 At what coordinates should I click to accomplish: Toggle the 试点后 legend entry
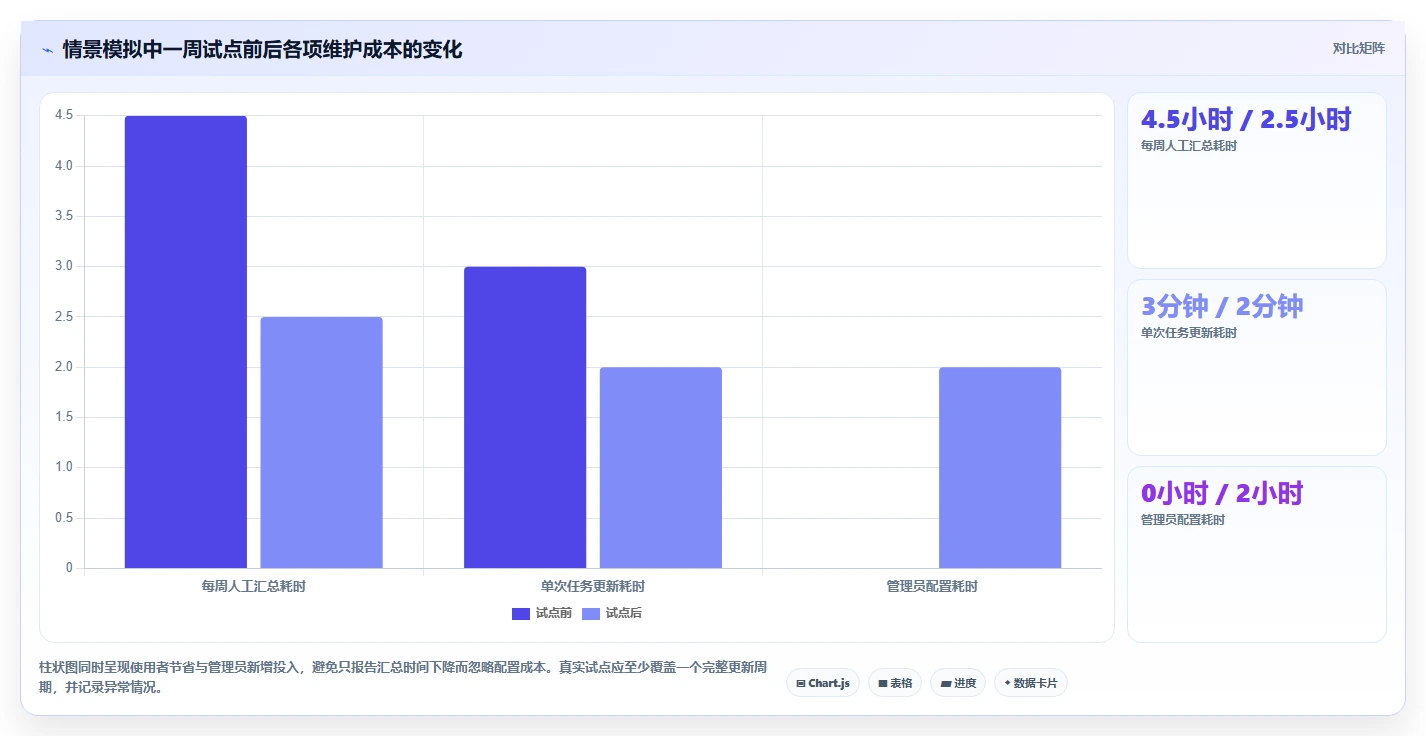[x=611, y=613]
